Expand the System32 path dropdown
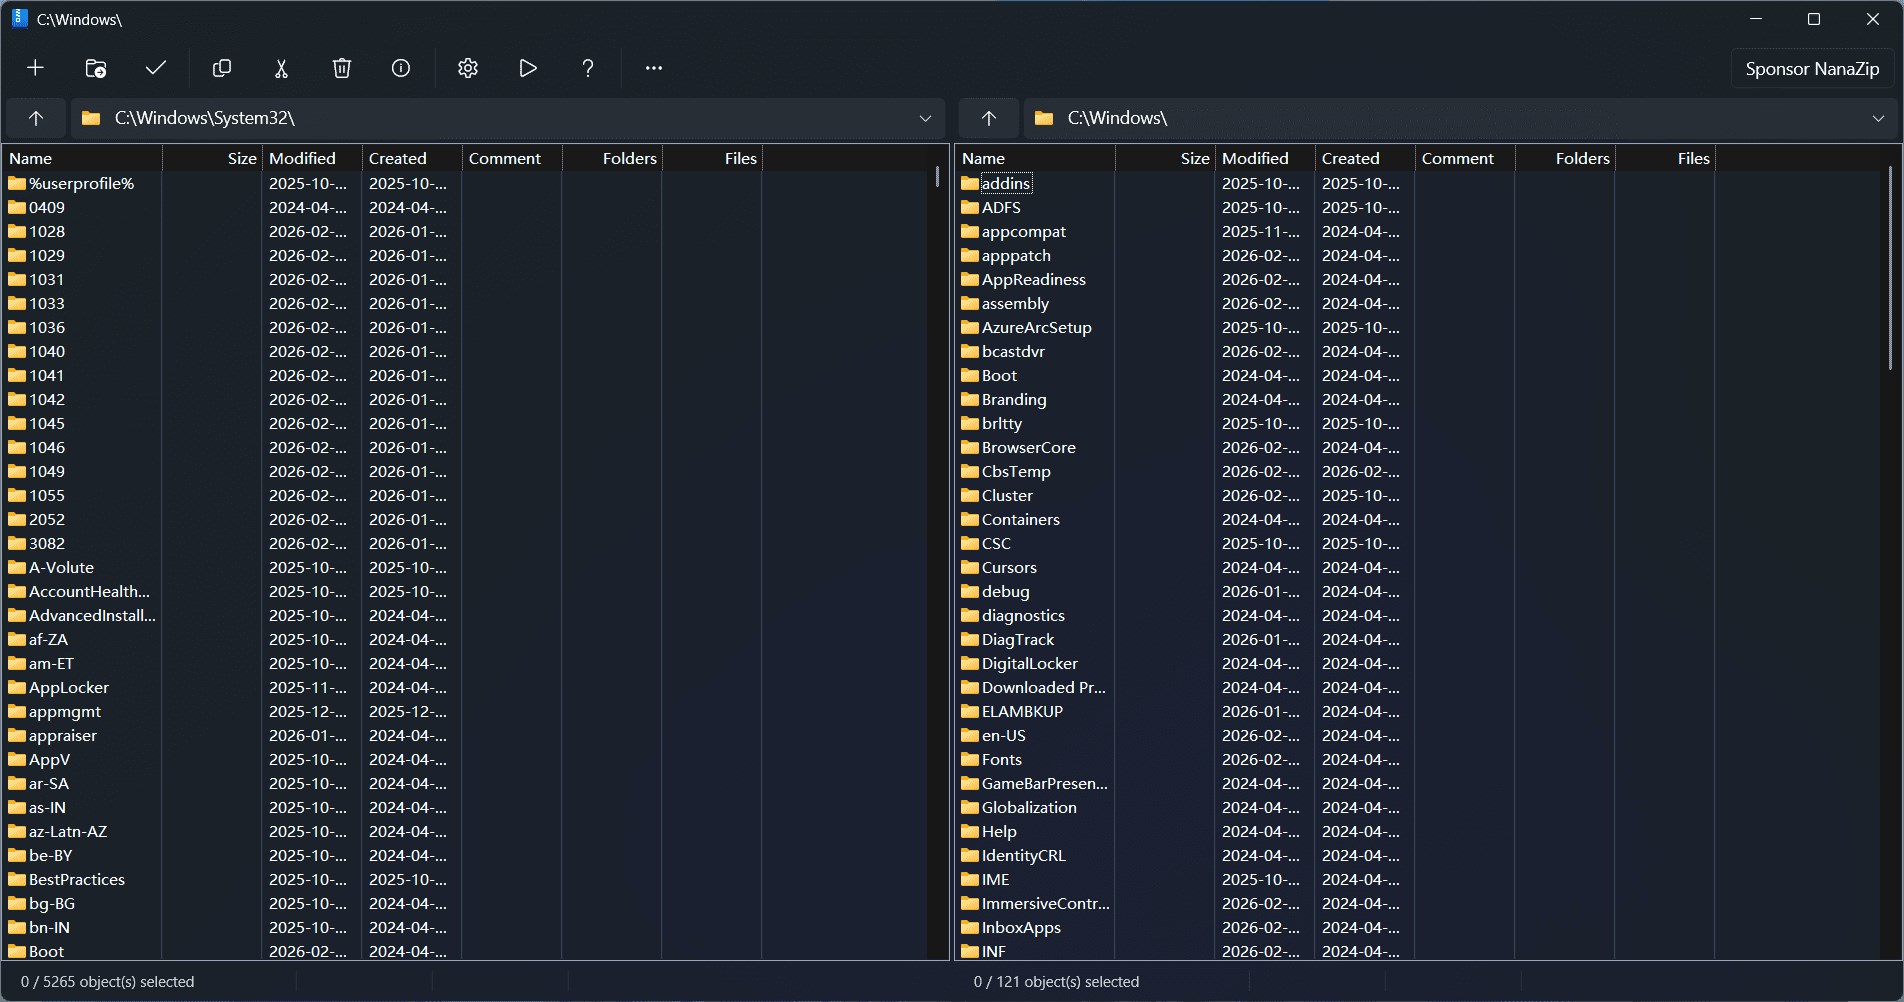The width and height of the screenshot is (1904, 1002). pyautogui.click(x=925, y=118)
